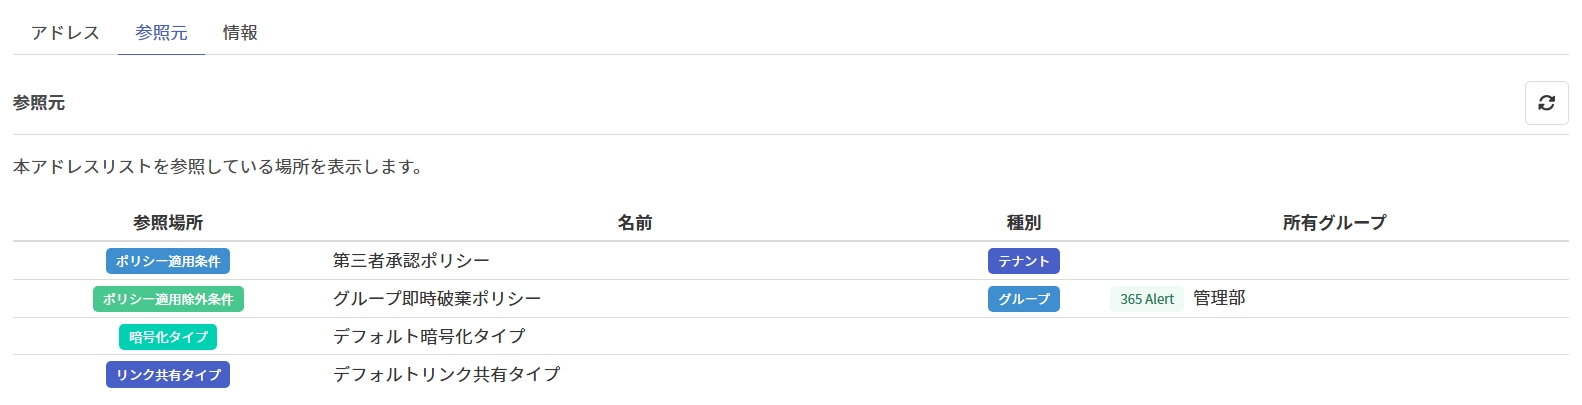
Task: Click the ポリシー適用条件 badge
Action: [x=168, y=261]
